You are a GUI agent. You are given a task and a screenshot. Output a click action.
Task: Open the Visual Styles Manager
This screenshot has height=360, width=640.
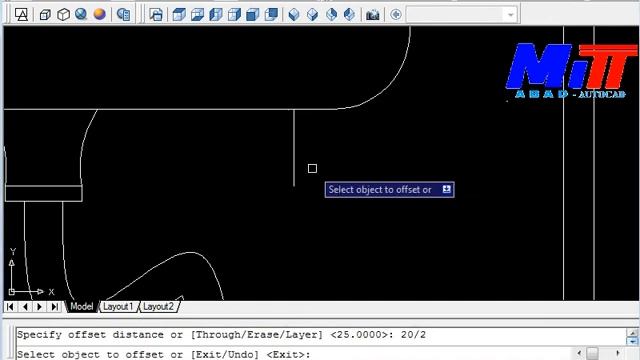(123, 15)
